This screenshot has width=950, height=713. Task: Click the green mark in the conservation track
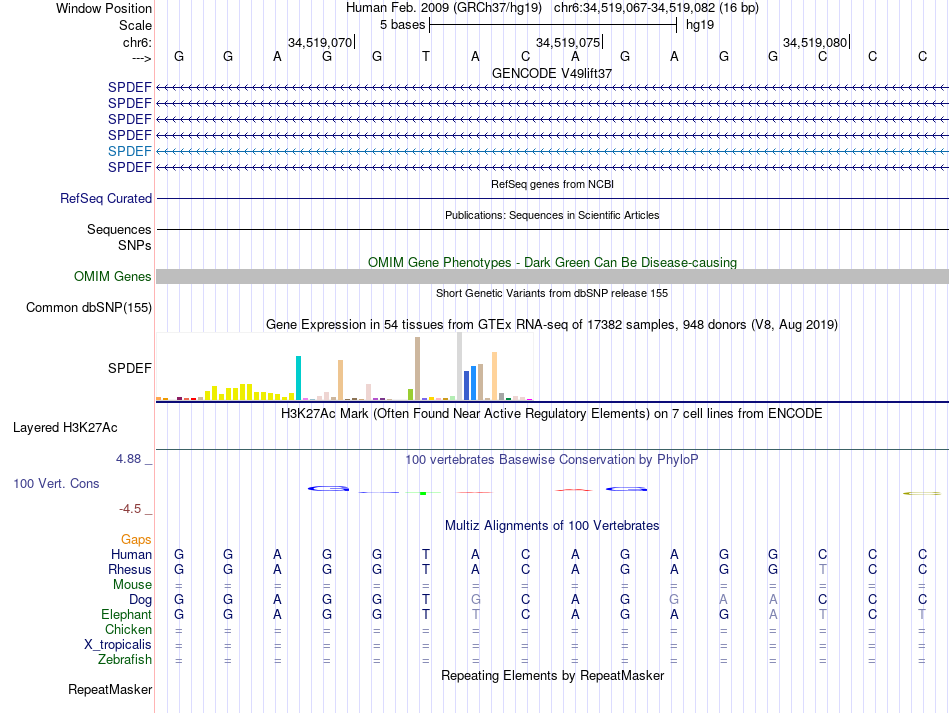point(423,493)
